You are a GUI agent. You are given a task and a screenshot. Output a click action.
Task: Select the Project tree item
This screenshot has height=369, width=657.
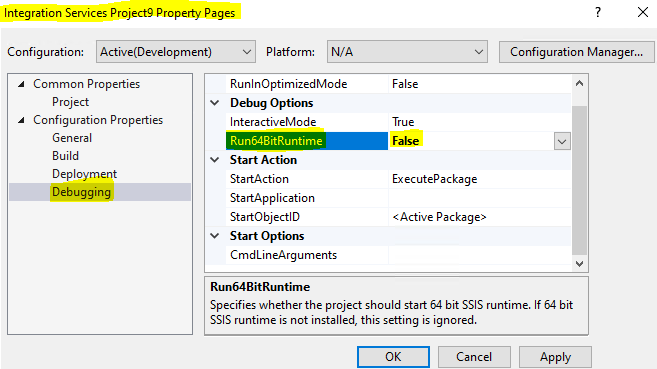pos(70,102)
